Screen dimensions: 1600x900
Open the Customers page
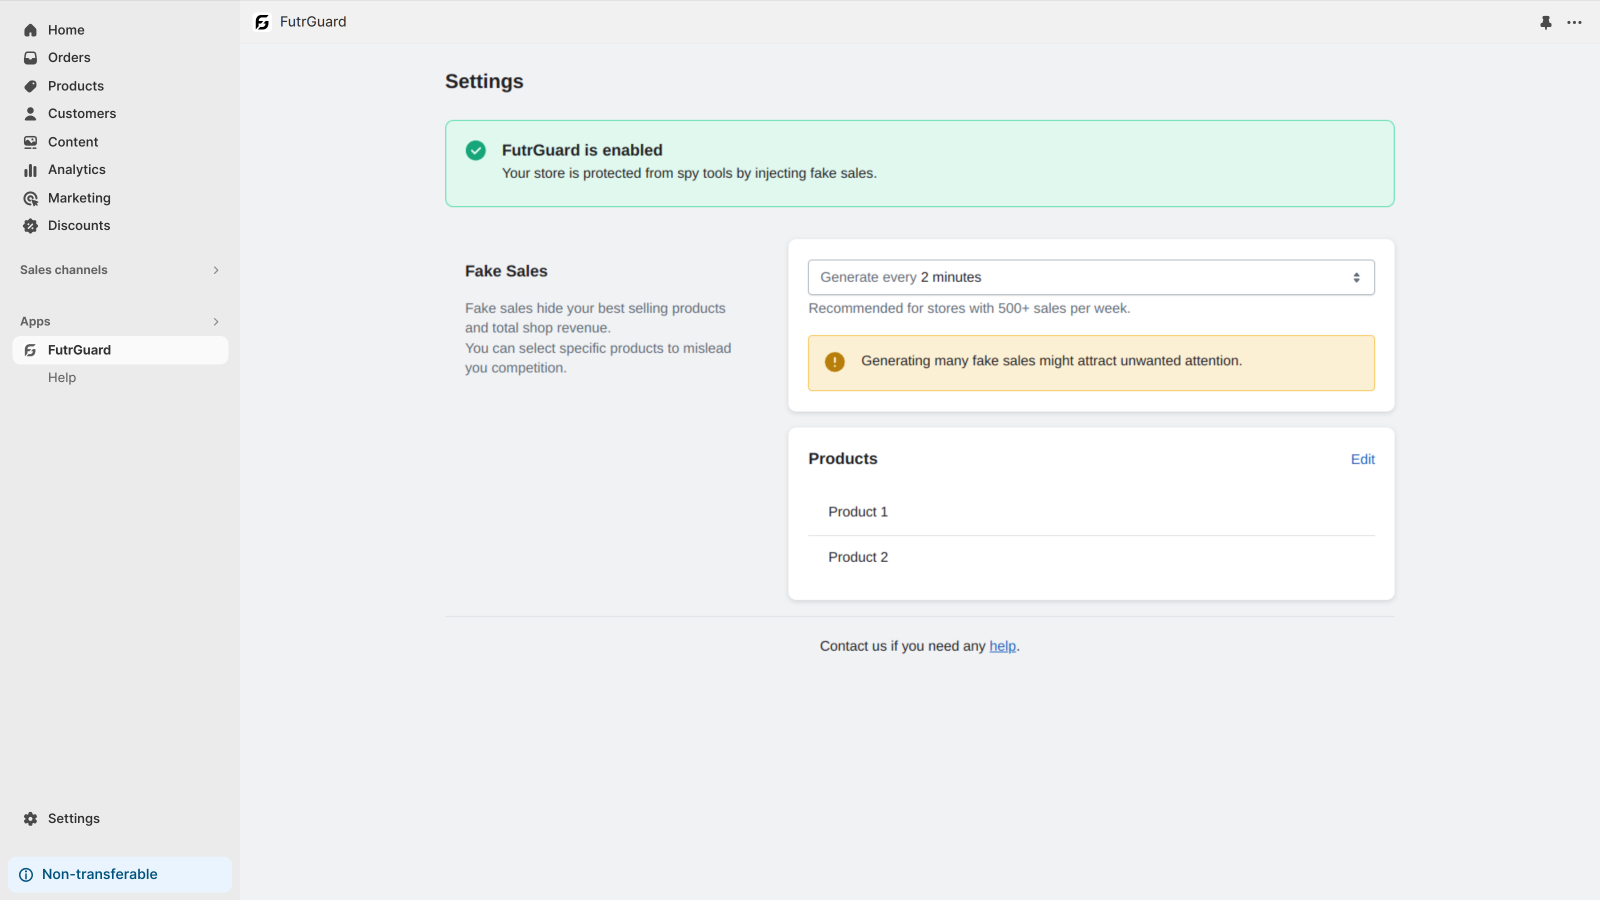tap(82, 114)
